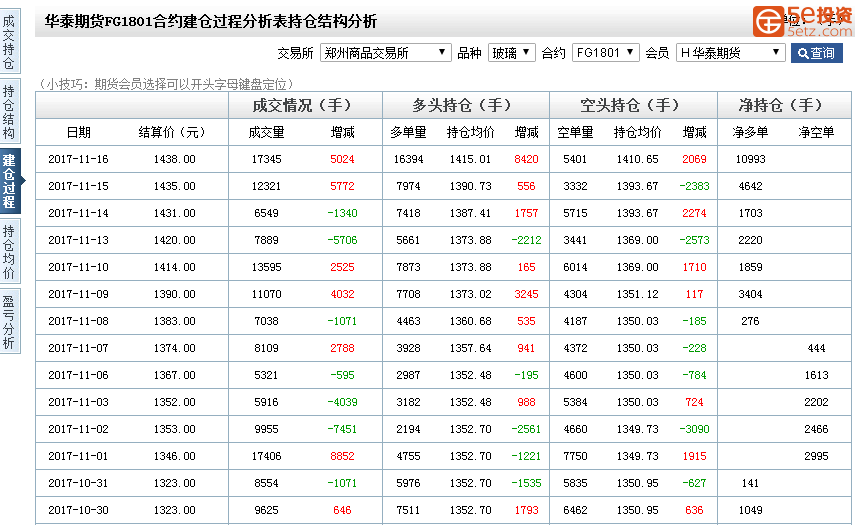Select the date cell 2017-11-02
Viewport: 860px width, 525px height.
click(78, 429)
